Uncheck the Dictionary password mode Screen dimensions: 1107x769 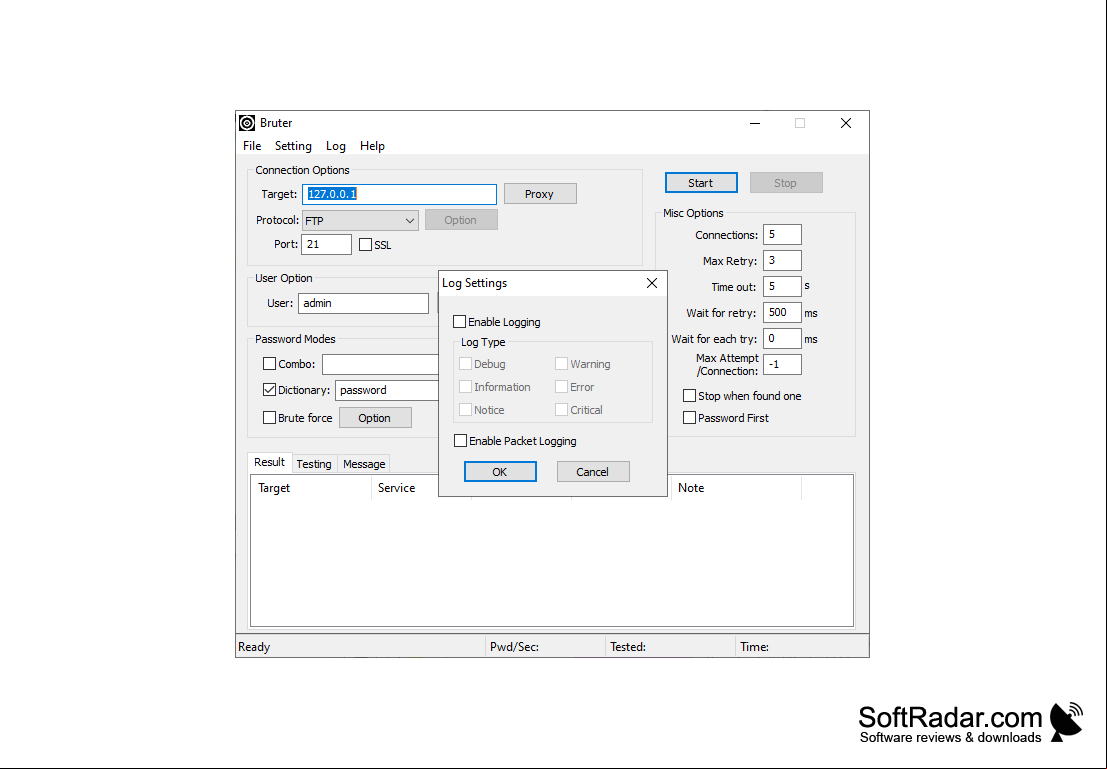269,390
